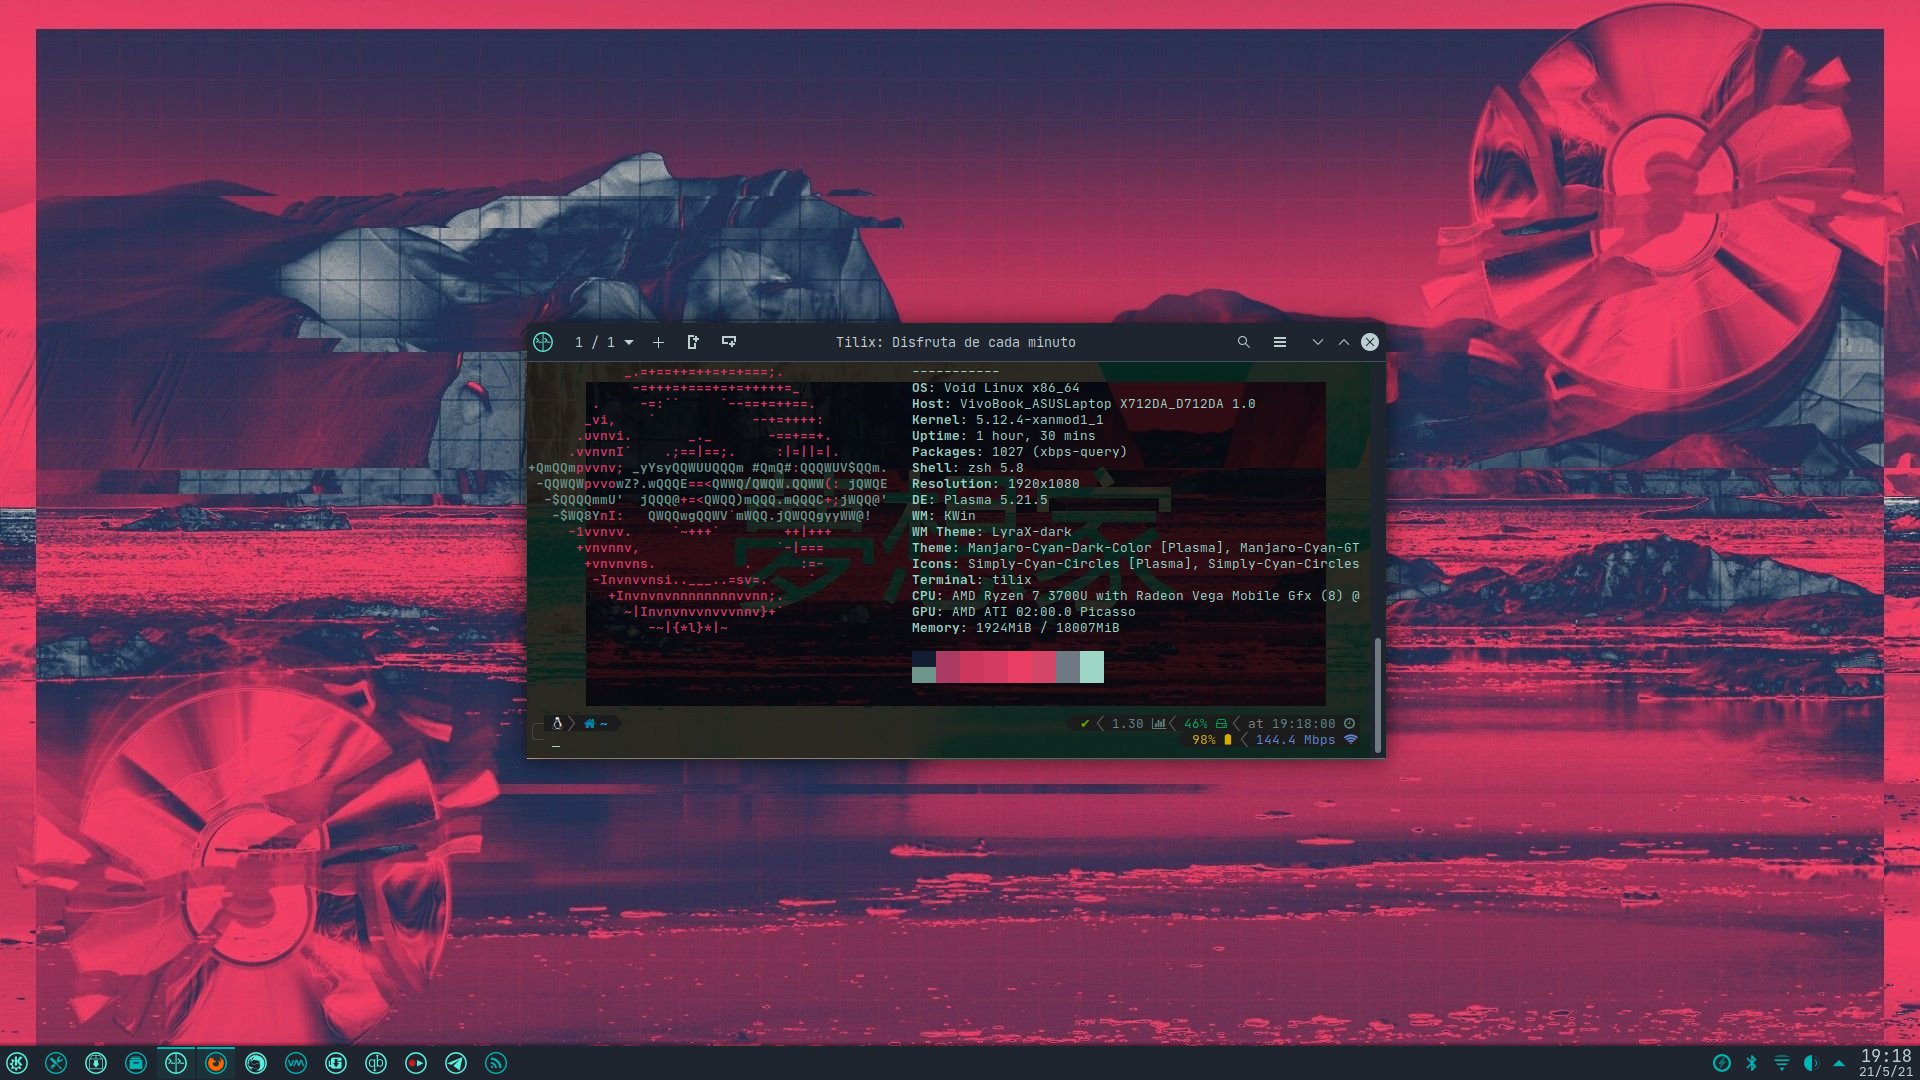
Task: Open Telegram from the taskbar
Action: pos(456,1063)
